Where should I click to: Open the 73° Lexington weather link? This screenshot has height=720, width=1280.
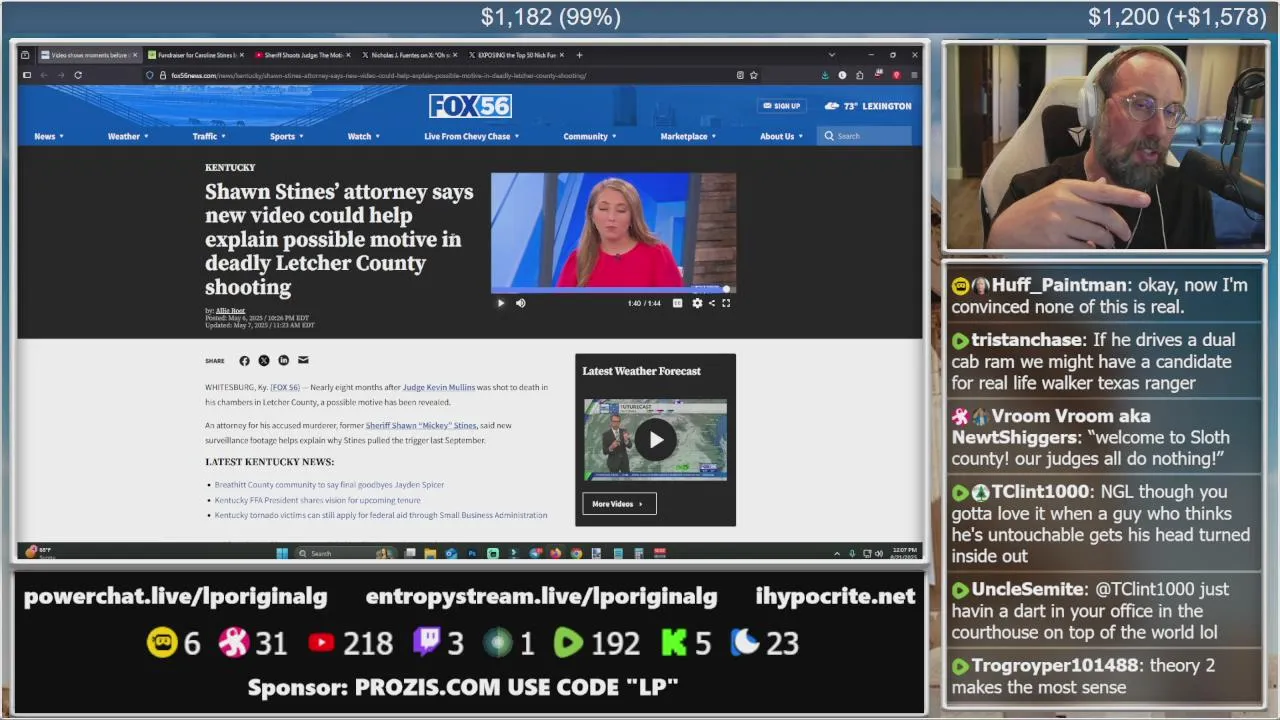pos(868,106)
